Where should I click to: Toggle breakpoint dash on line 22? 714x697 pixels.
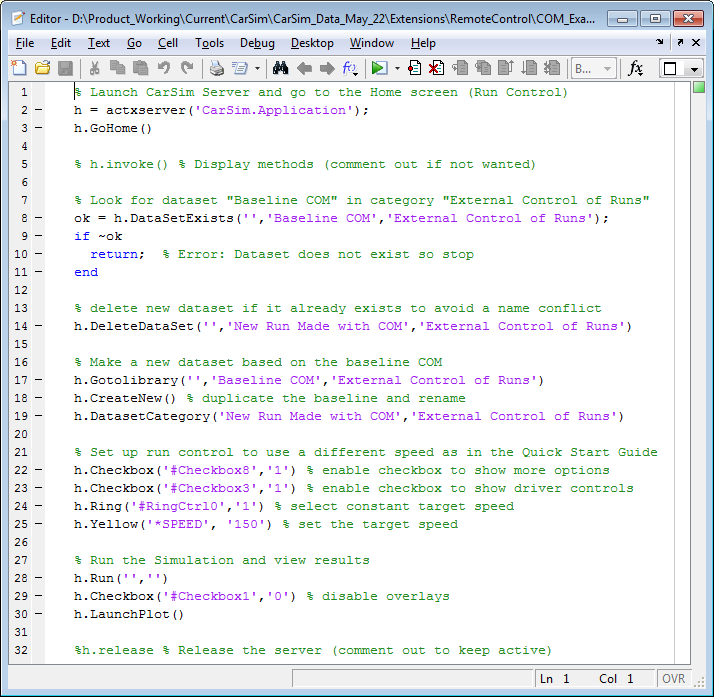pyautogui.click(x=39, y=469)
